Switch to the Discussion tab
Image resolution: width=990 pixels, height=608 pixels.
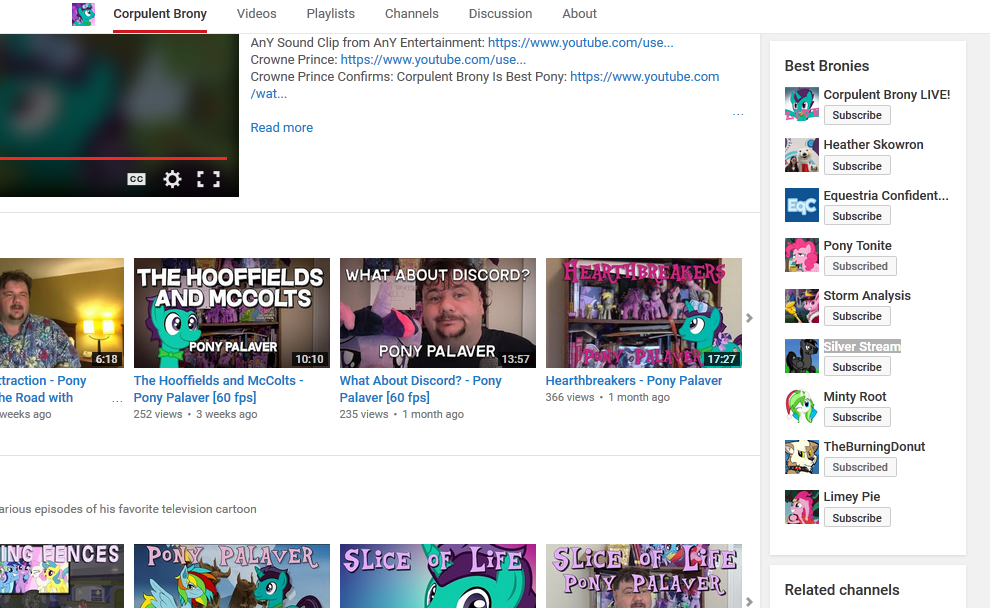500,14
